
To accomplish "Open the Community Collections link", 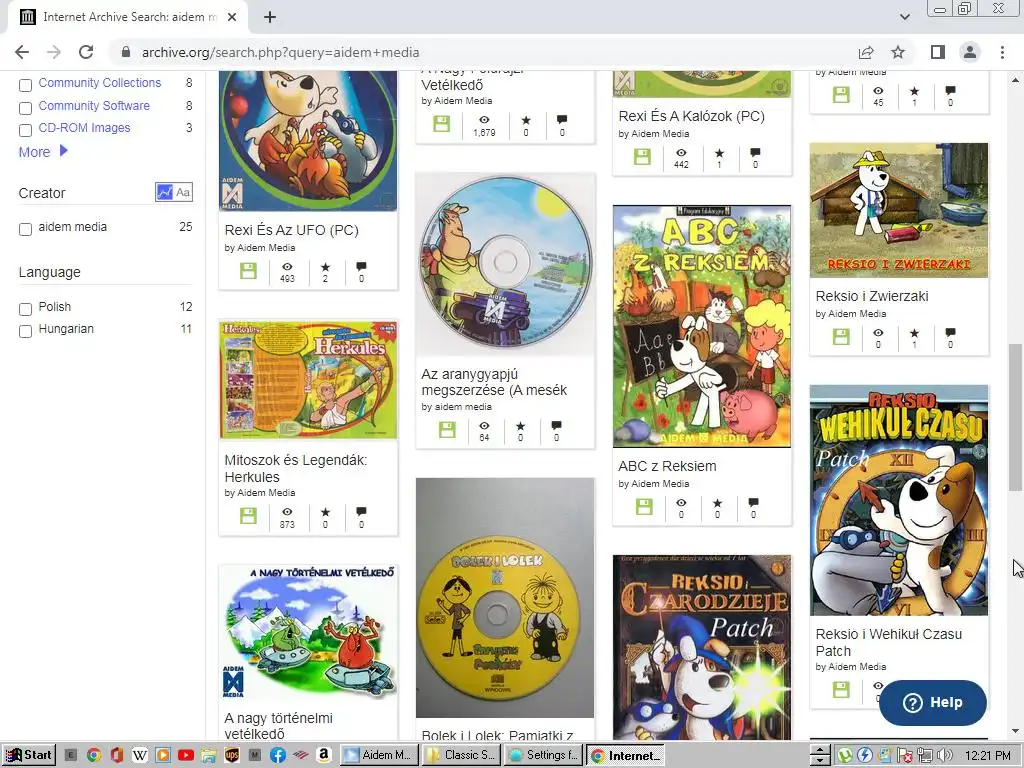I will coord(99,83).
